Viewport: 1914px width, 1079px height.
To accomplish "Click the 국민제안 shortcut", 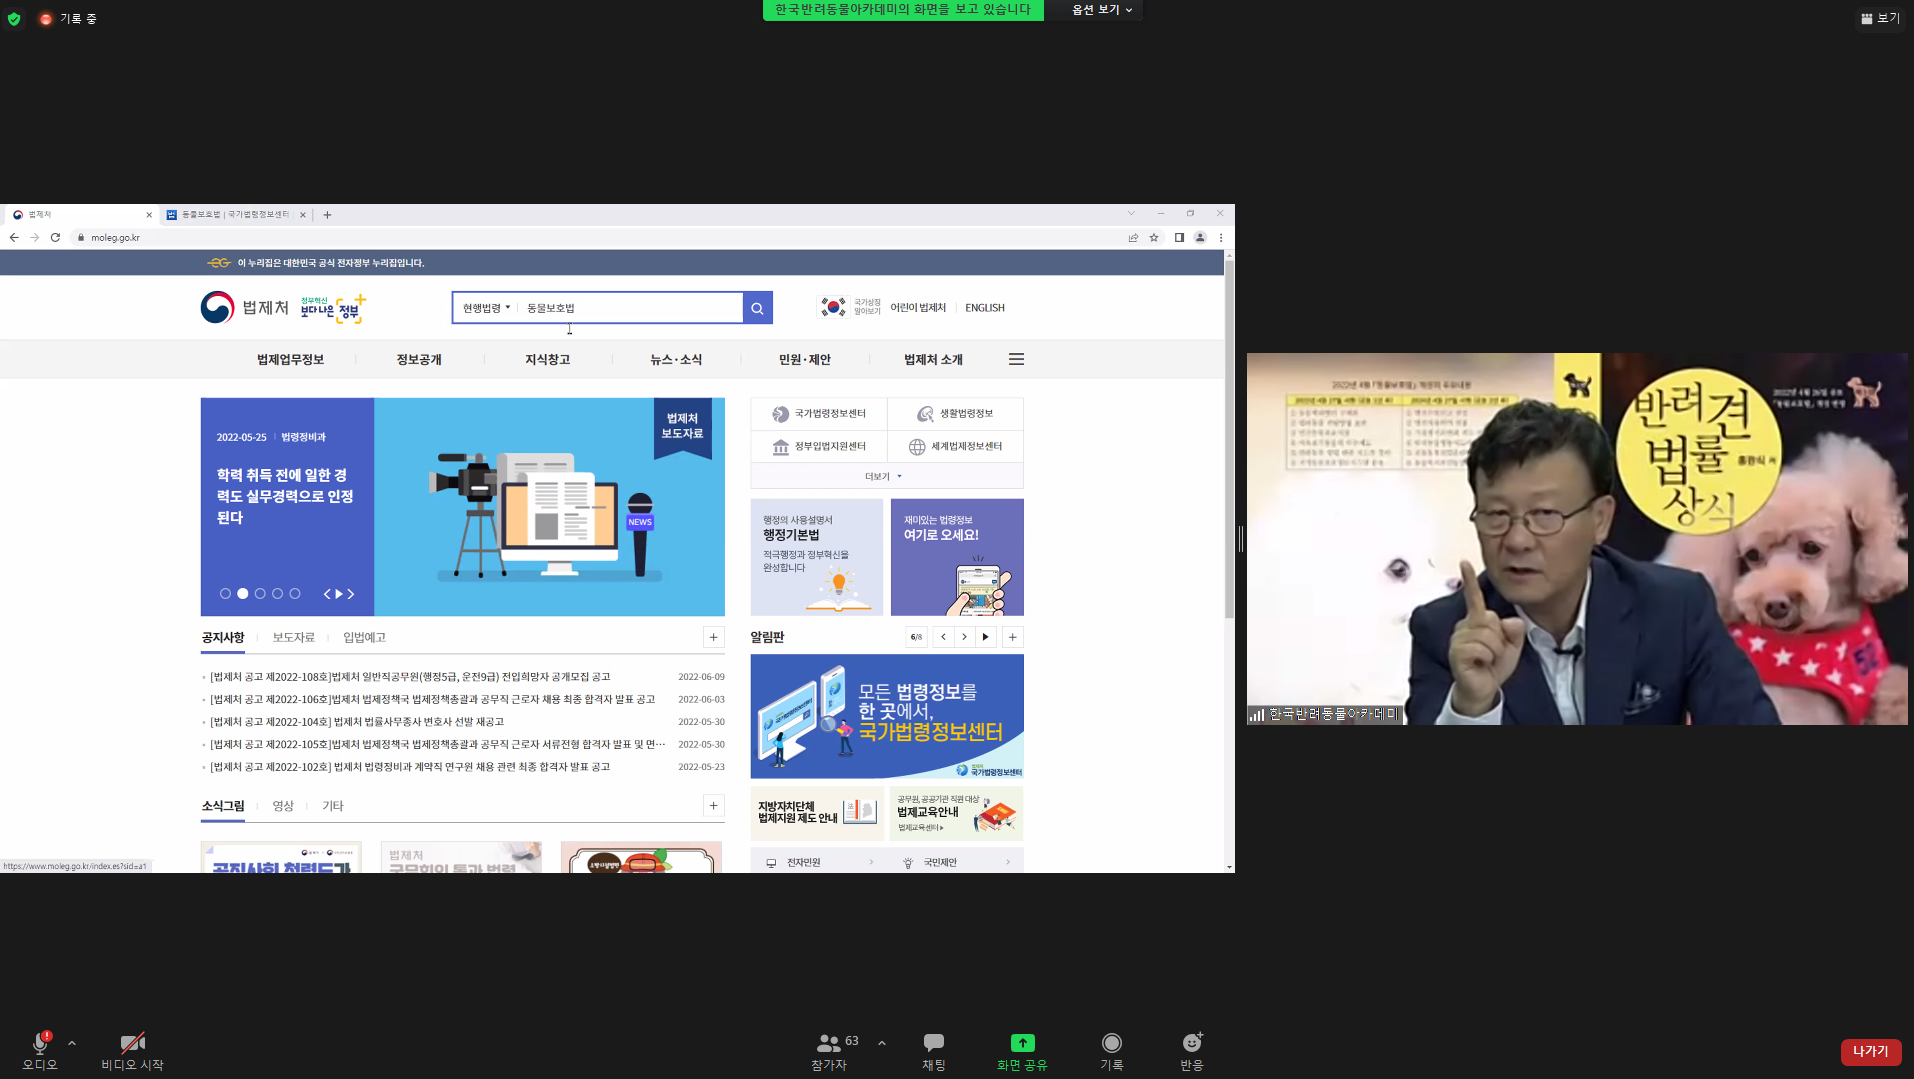I will point(956,862).
